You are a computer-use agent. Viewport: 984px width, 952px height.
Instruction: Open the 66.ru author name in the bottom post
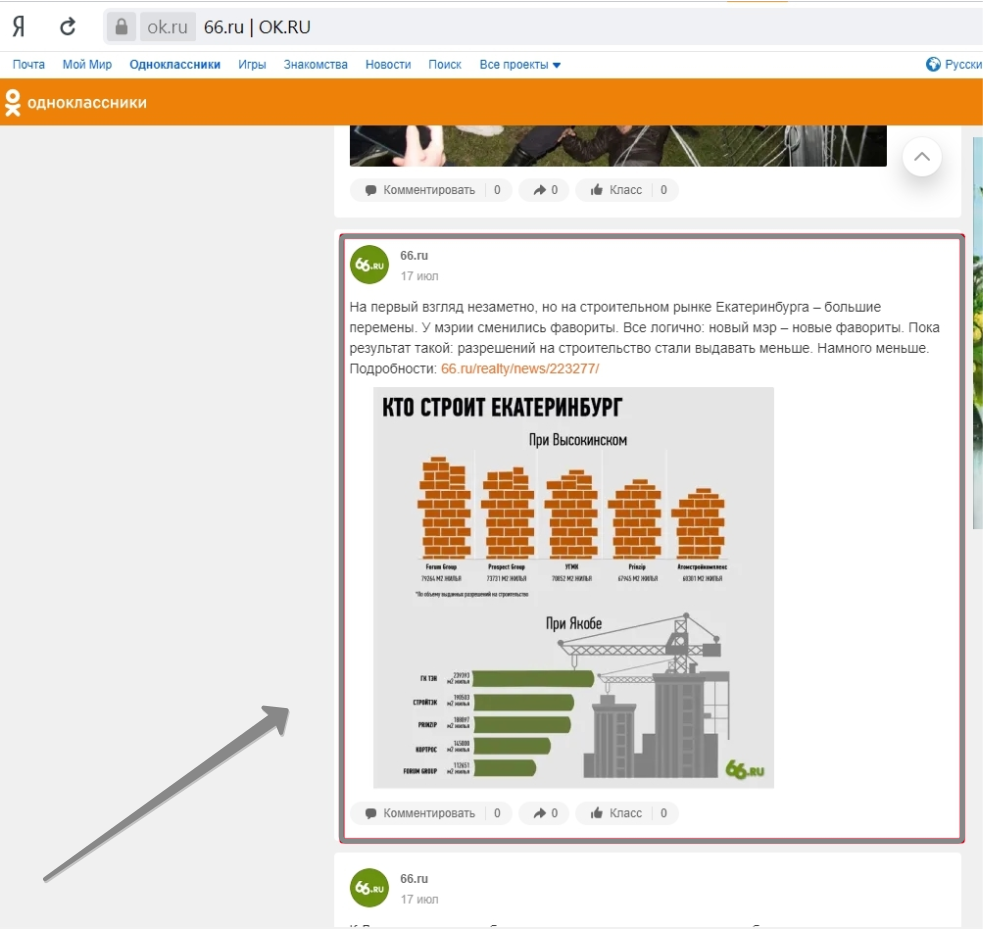pos(414,879)
